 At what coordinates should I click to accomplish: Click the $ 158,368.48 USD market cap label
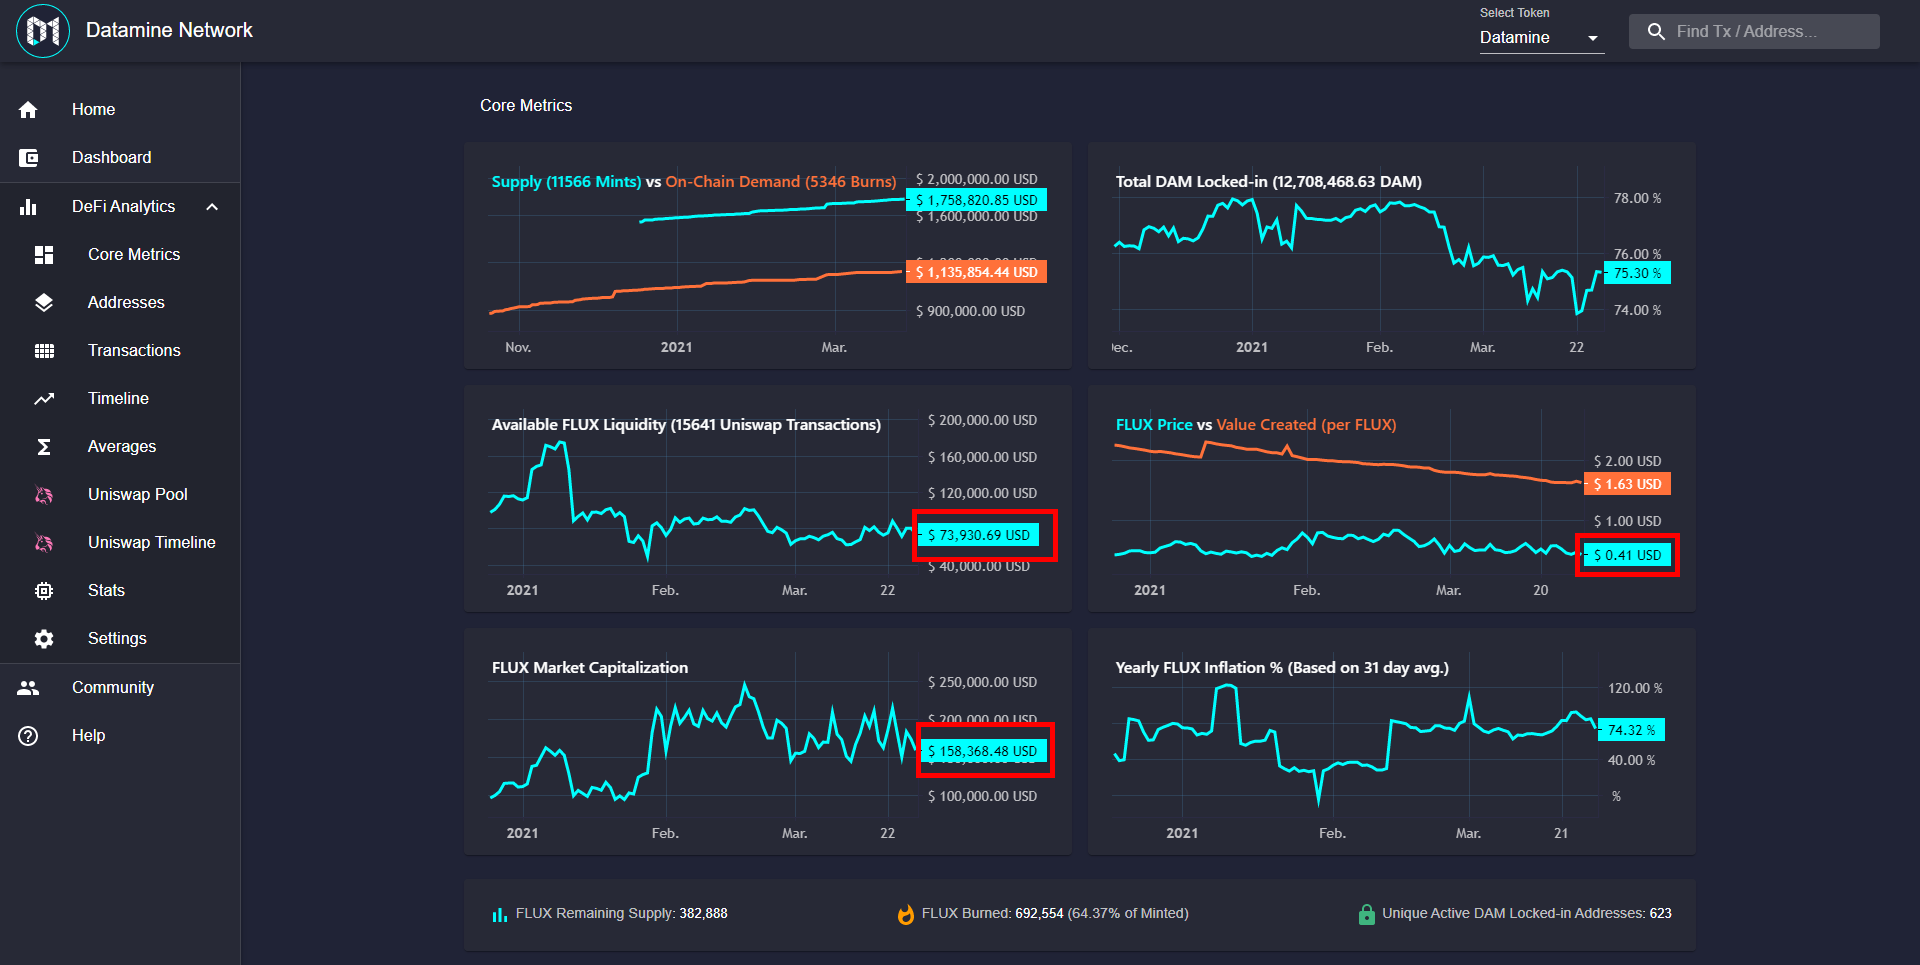(x=982, y=751)
